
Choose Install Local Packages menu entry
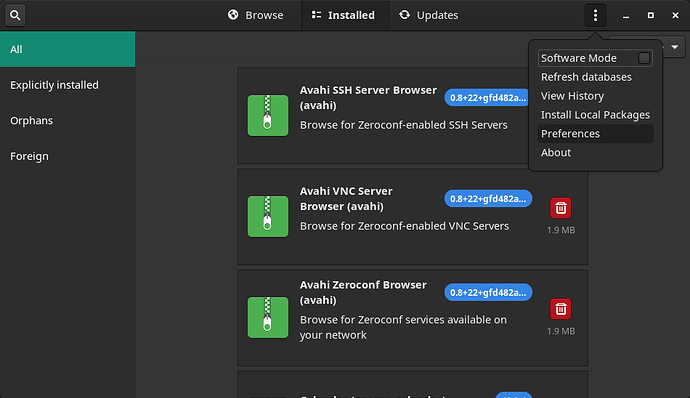[x=595, y=115]
